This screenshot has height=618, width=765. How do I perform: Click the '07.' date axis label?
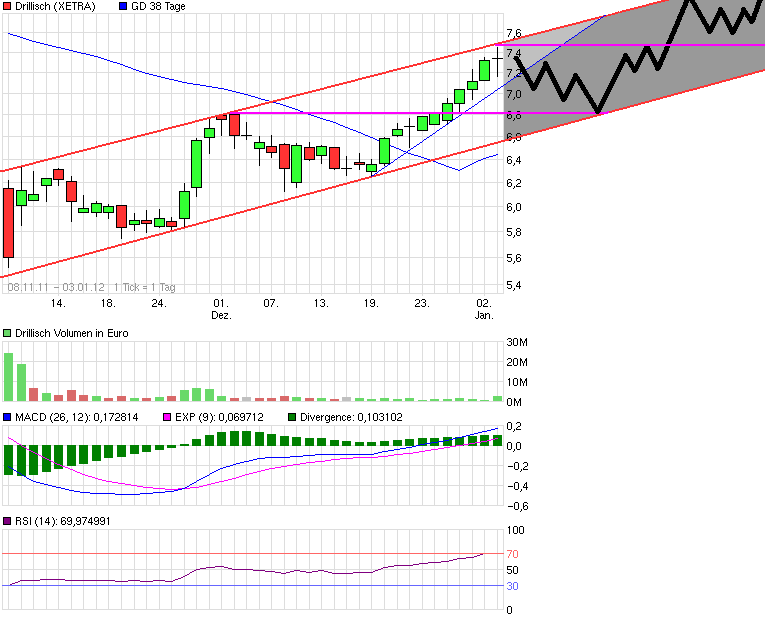[x=271, y=303]
